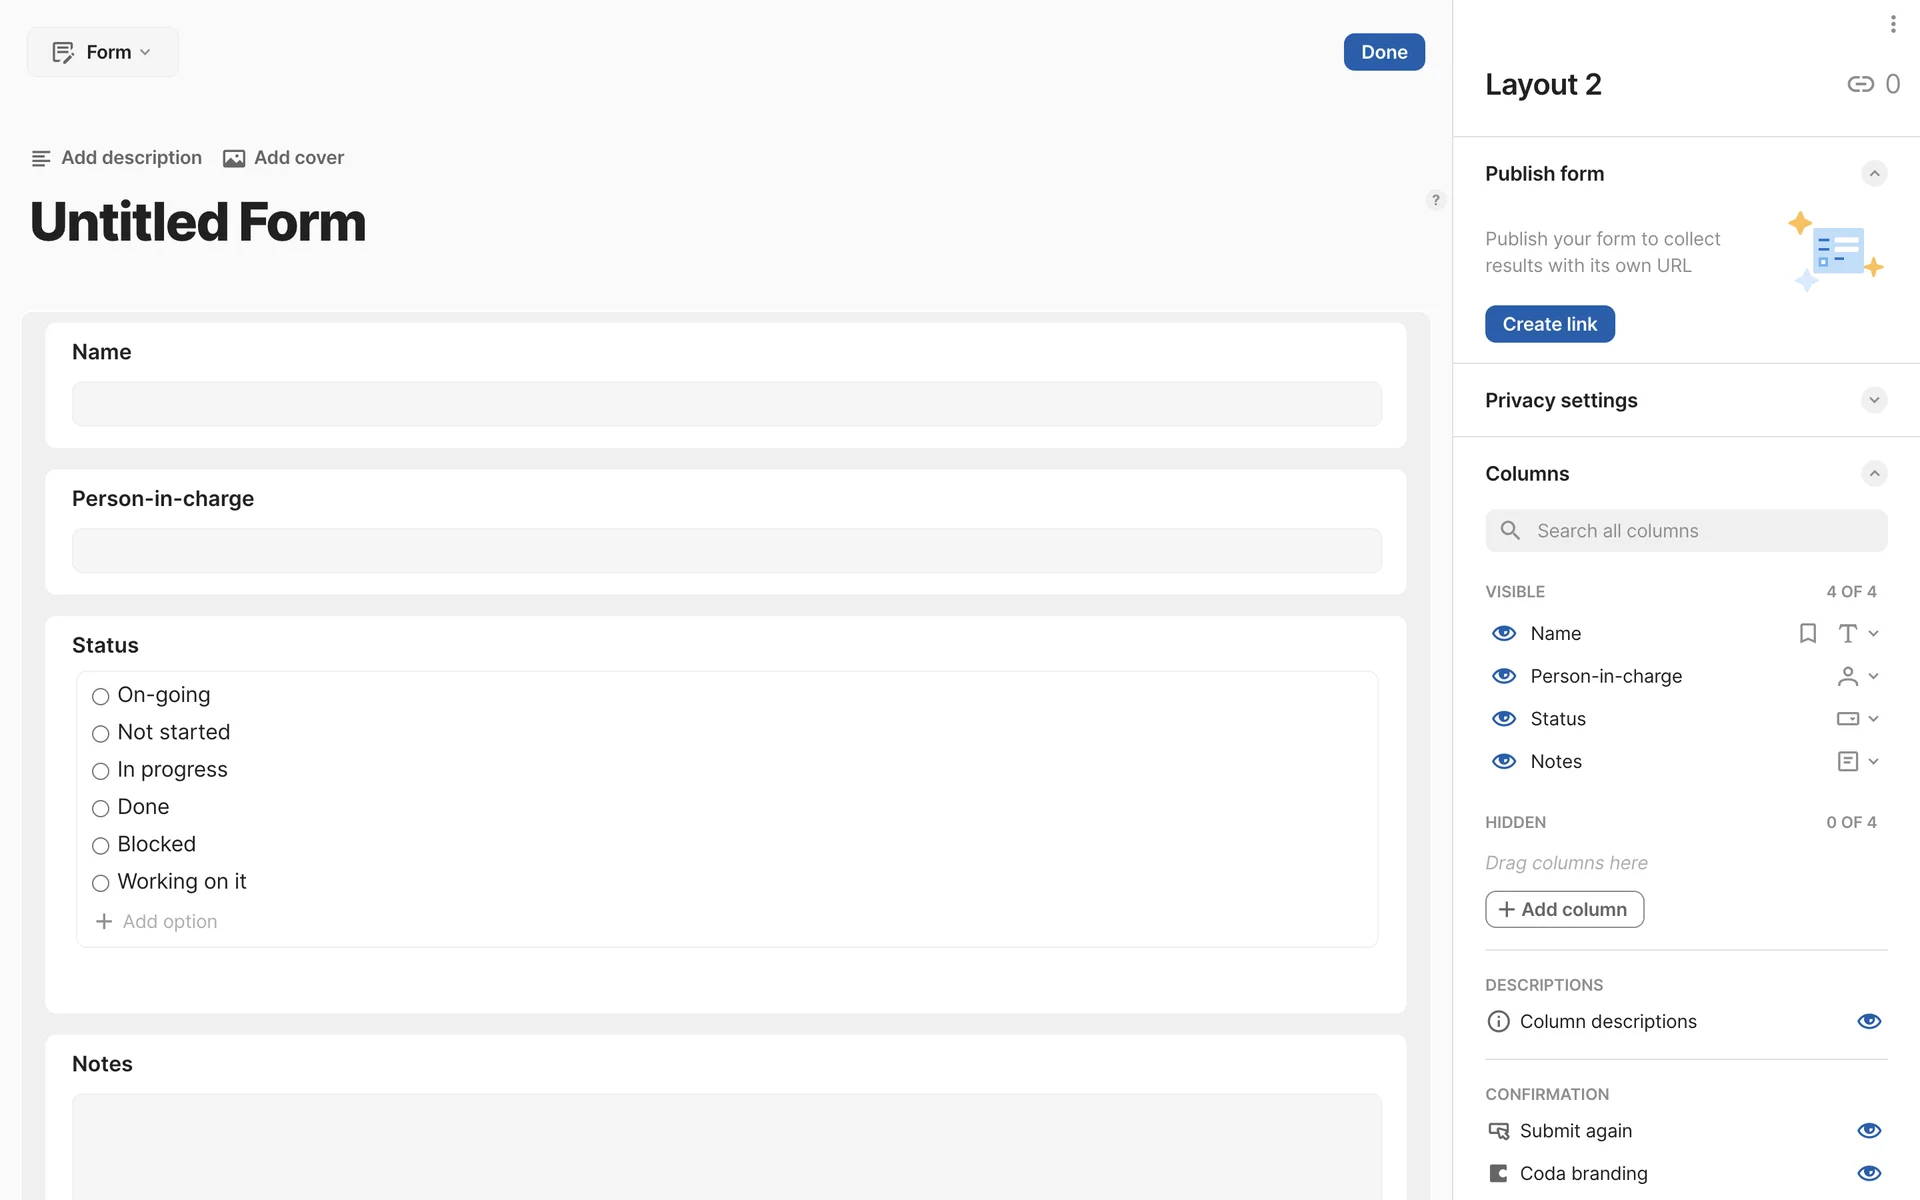Click the Add column button
Image resolution: width=1920 pixels, height=1200 pixels.
[x=1564, y=910]
